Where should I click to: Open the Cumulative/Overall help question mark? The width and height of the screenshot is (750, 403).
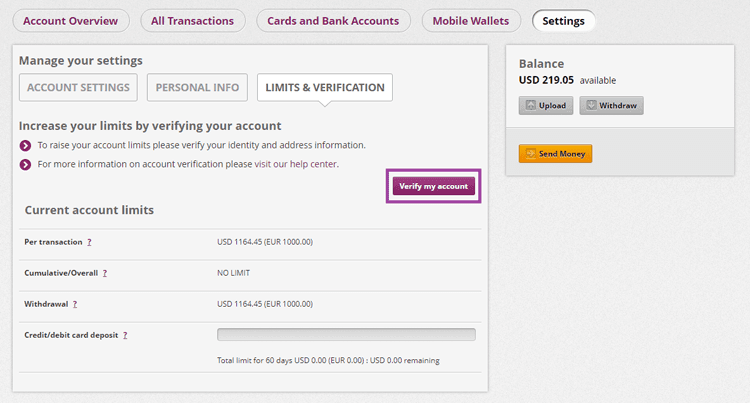(x=105, y=273)
